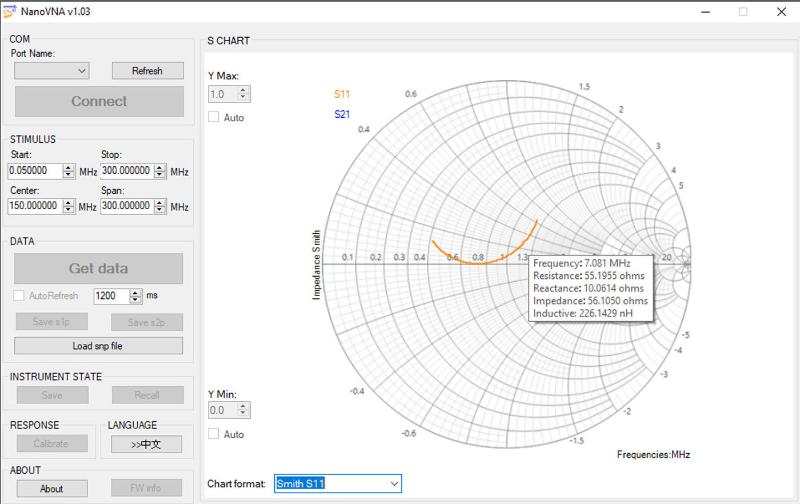The width and height of the screenshot is (800, 504).
Task: Increase the Center frequency with stepper arrows
Action: click(69, 203)
